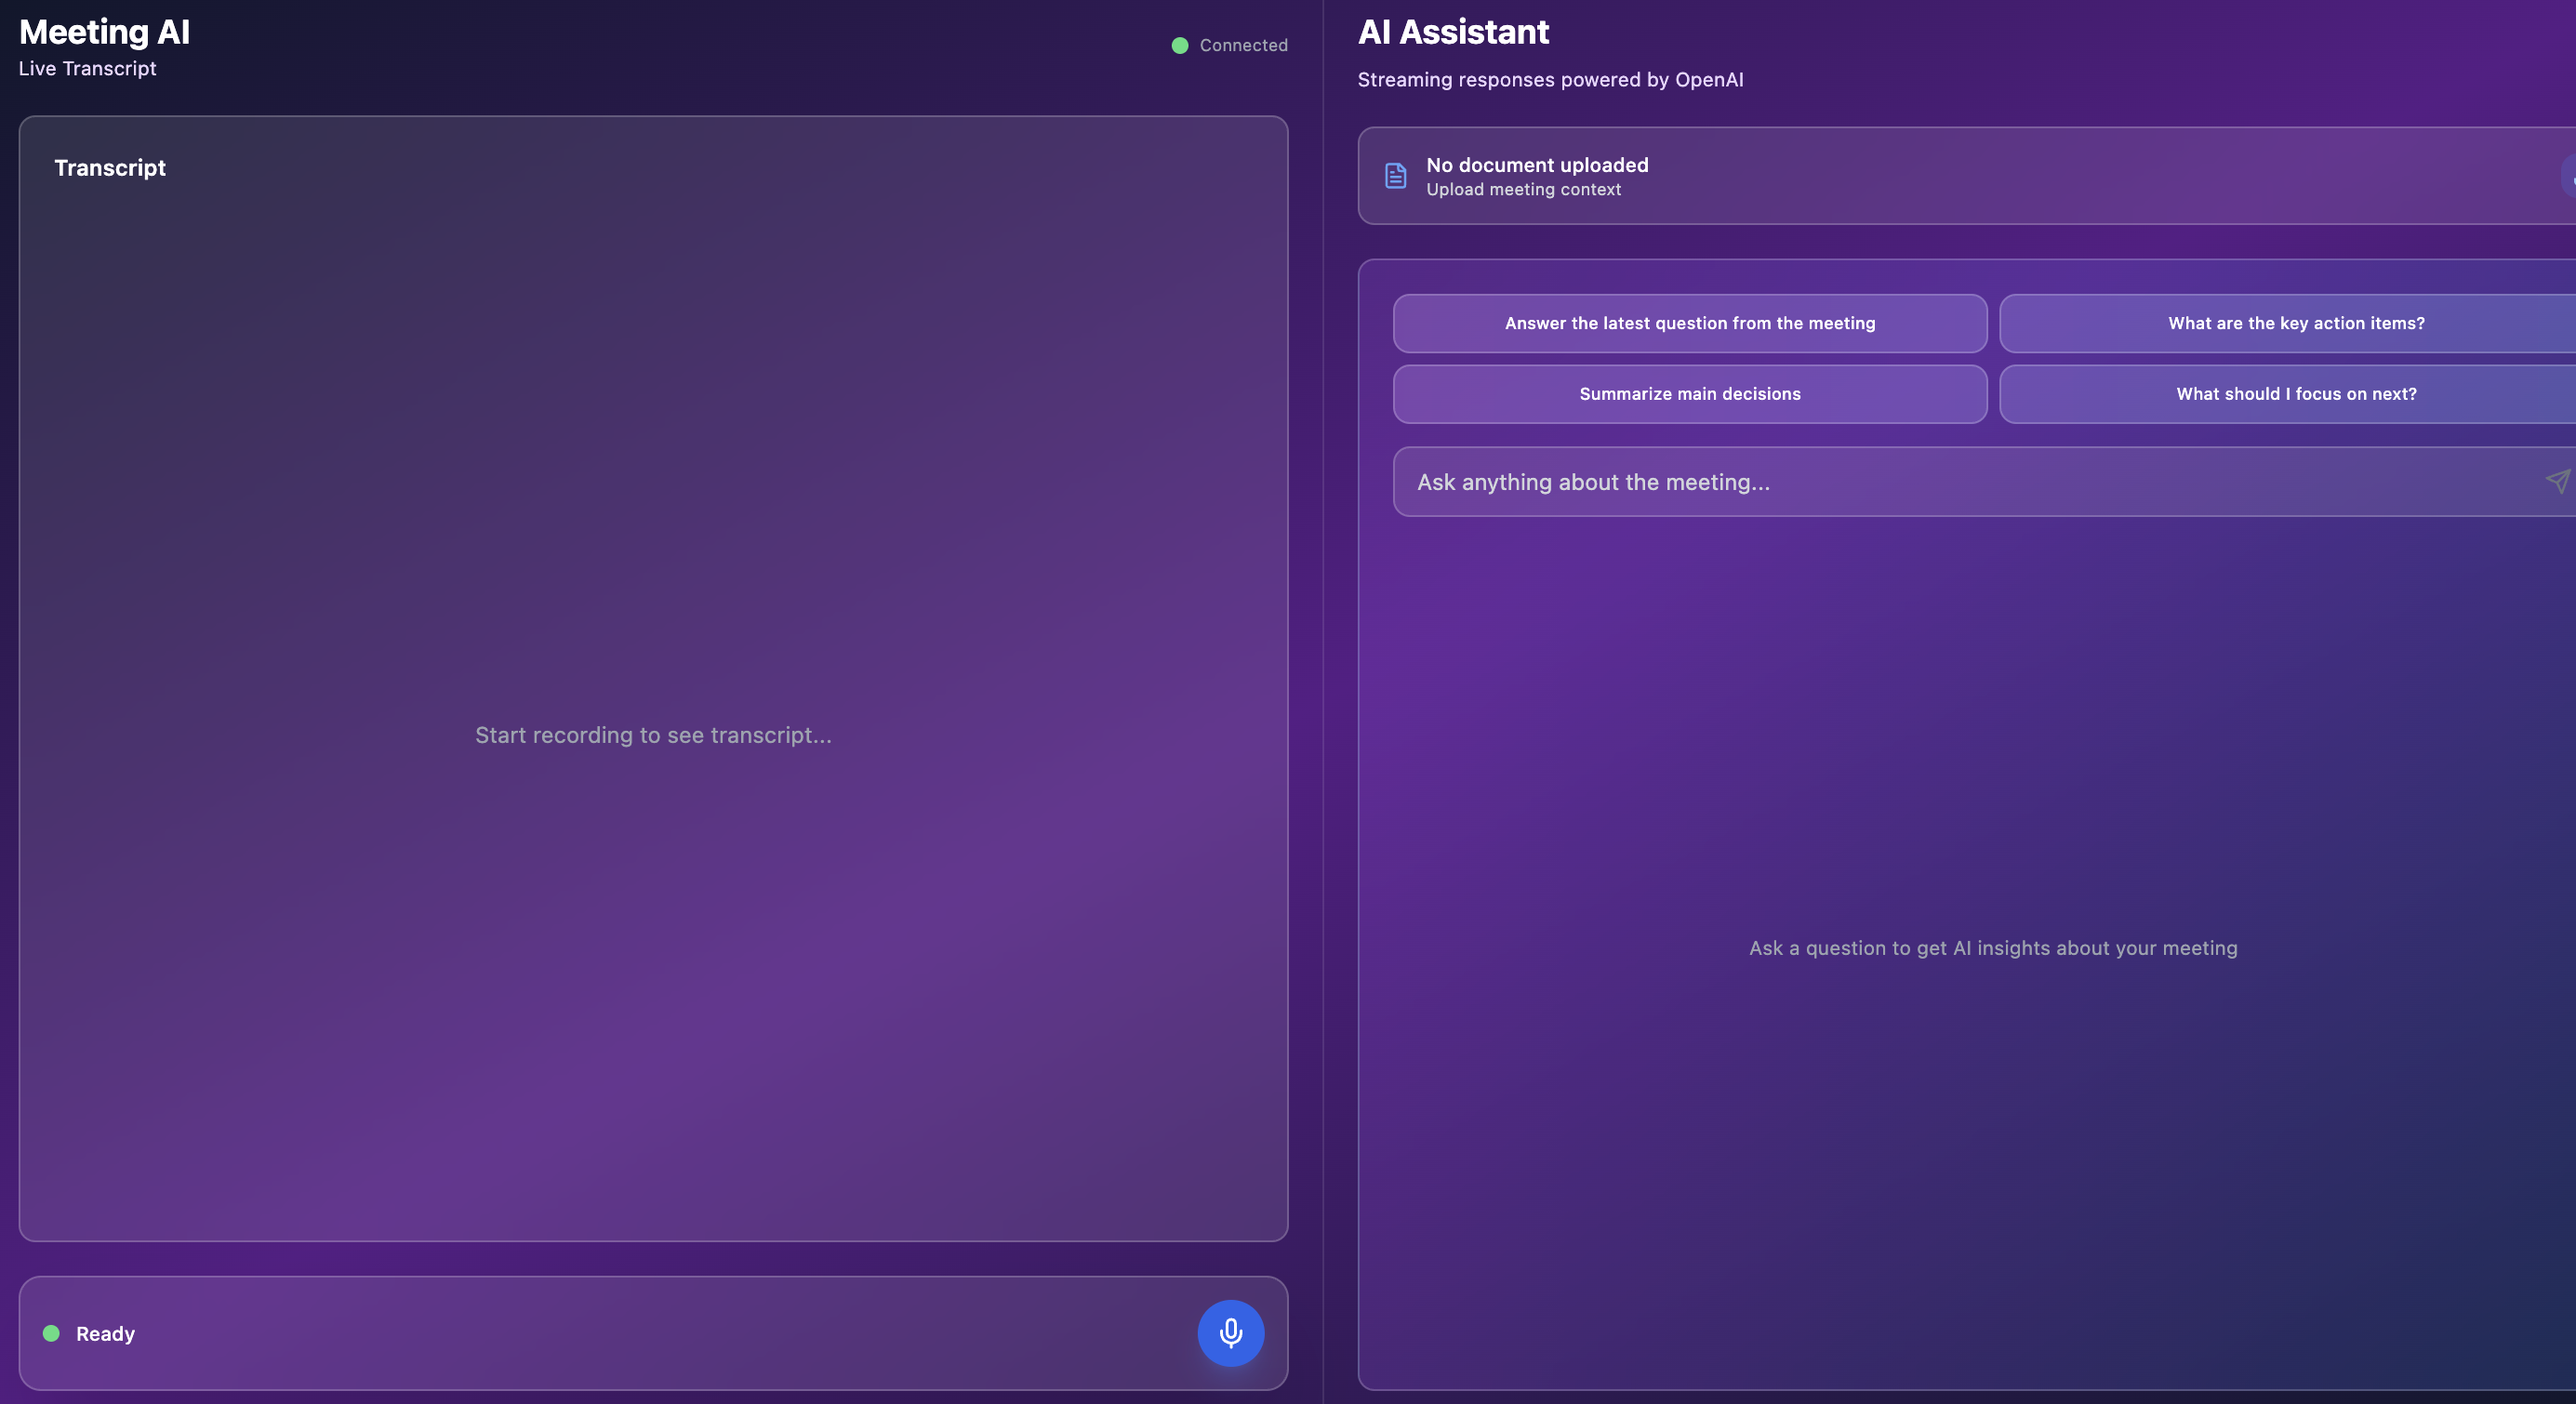Click the partially visible upload button at right edge
Image resolution: width=2576 pixels, height=1404 pixels.
(x=2570, y=176)
